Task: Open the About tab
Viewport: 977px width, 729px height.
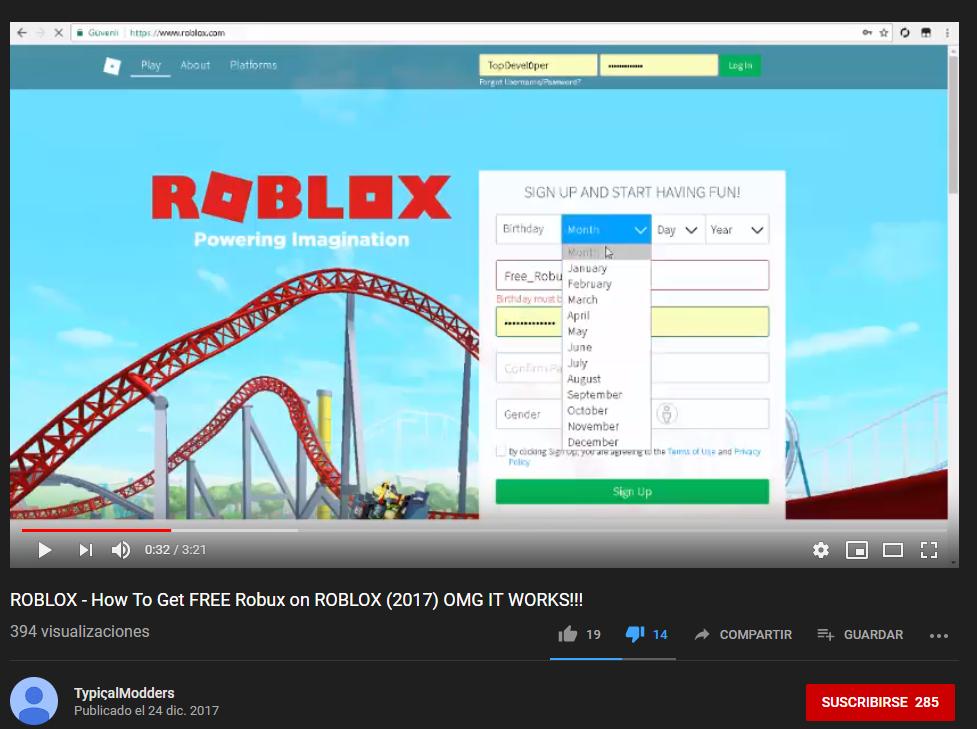Action: point(195,65)
